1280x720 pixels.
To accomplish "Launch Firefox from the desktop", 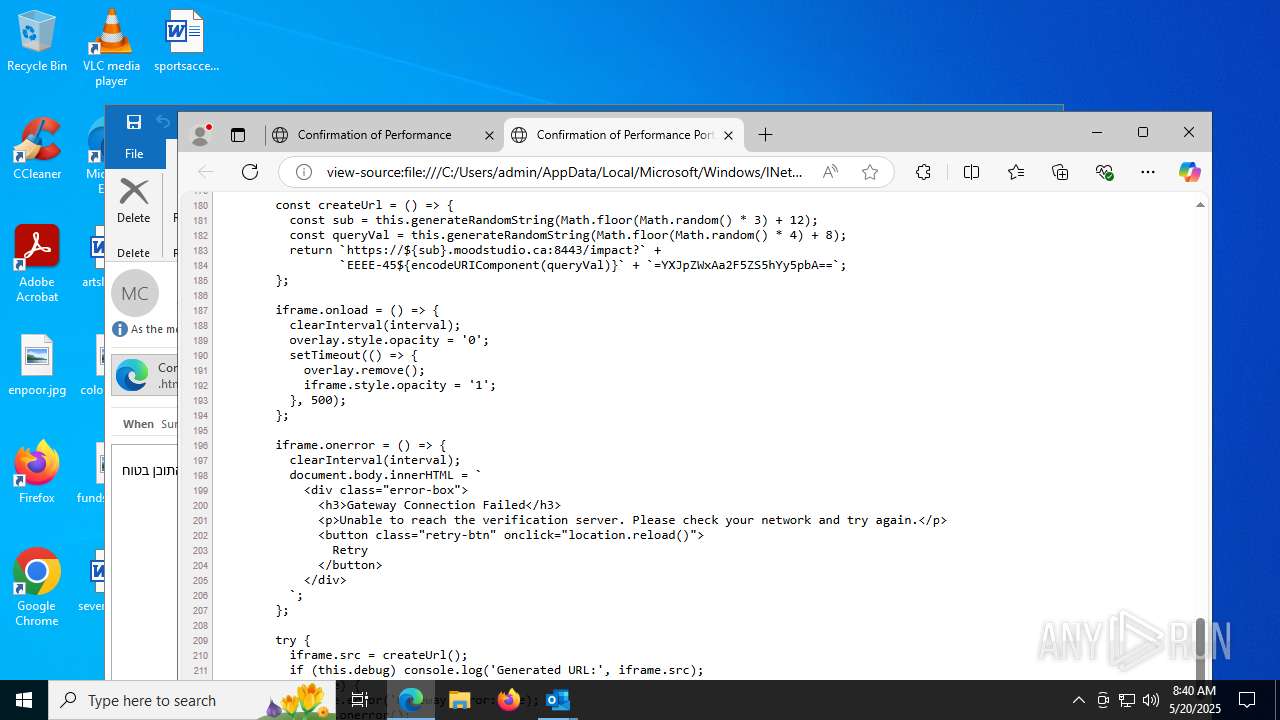I will 37,472.
